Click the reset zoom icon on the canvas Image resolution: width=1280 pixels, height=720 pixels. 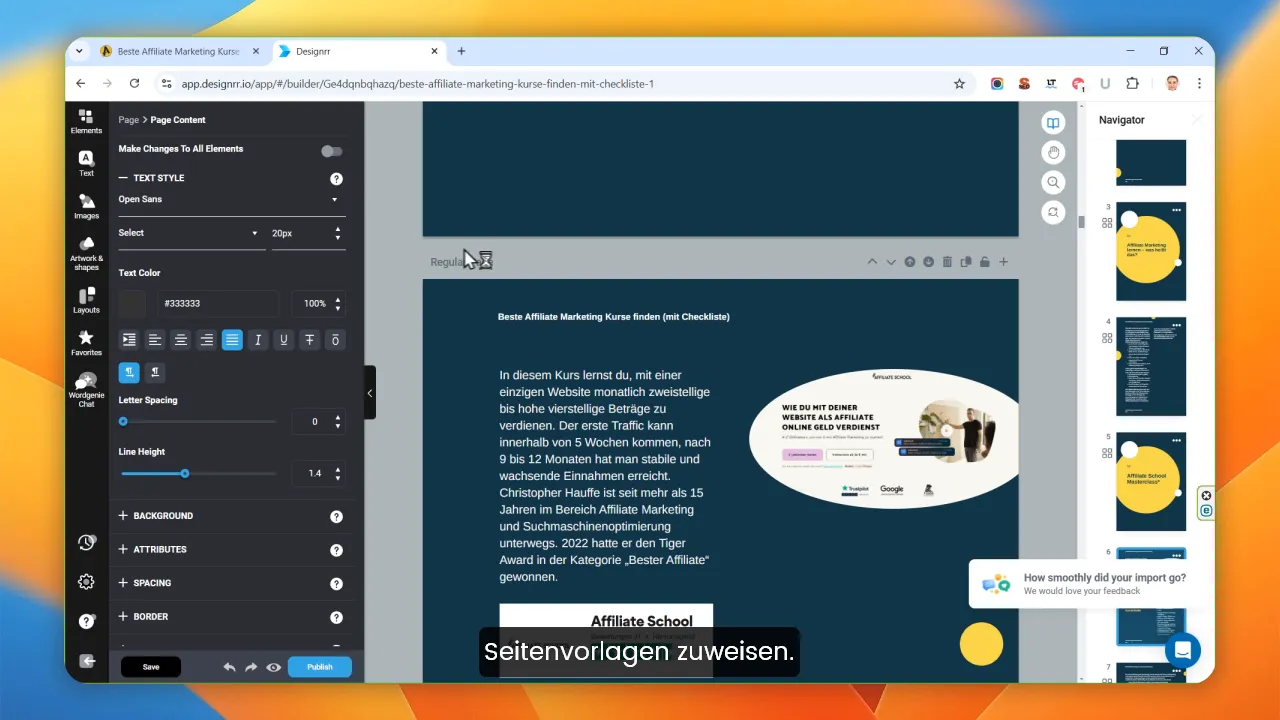(x=1052, y=212)
